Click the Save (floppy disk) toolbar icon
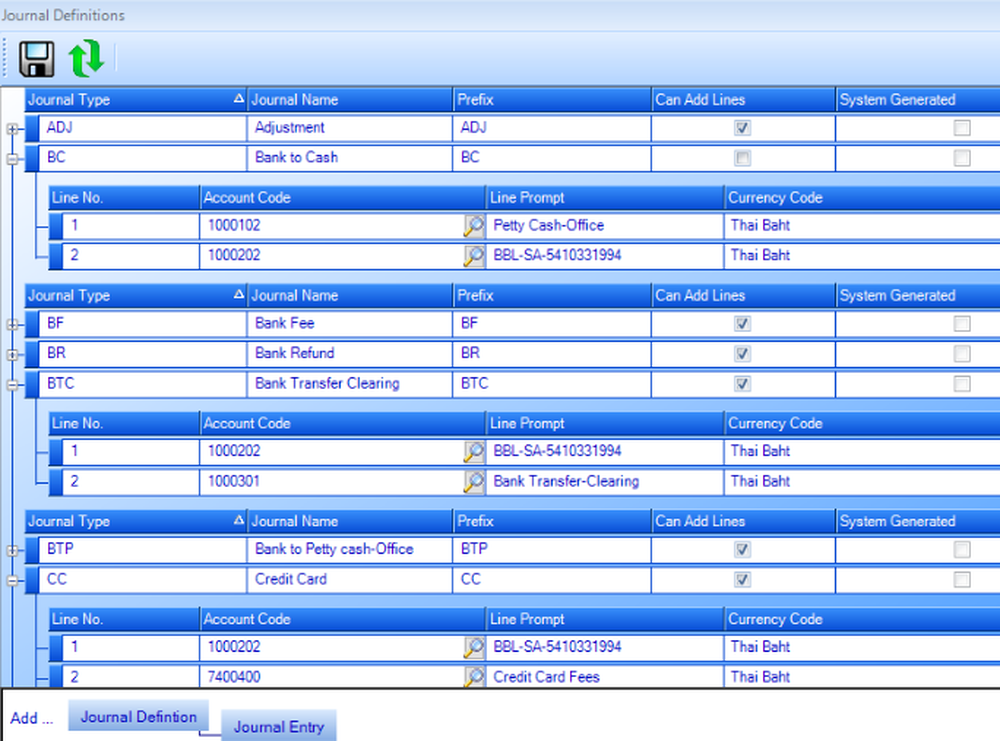 click(x=36, y=59)
